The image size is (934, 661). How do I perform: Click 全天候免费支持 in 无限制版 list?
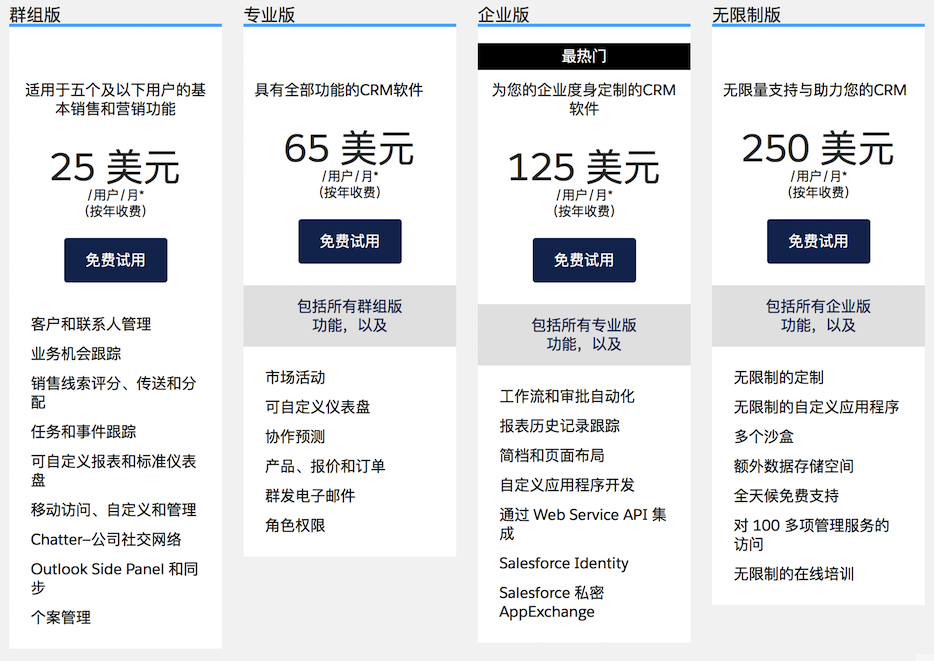(x=786, y=495)
